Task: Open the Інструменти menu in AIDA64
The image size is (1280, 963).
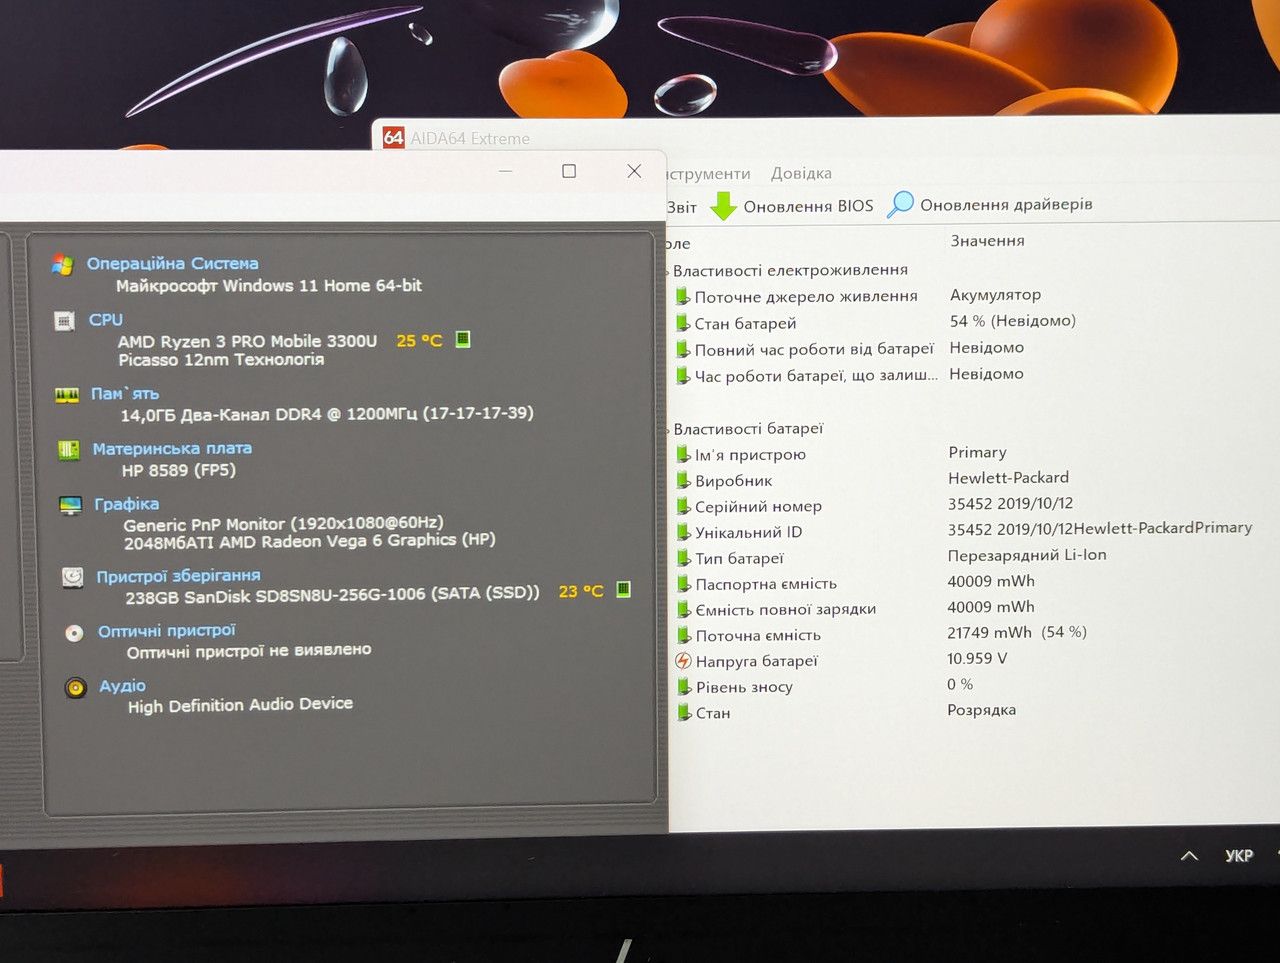Action: [x=708, y=174]
